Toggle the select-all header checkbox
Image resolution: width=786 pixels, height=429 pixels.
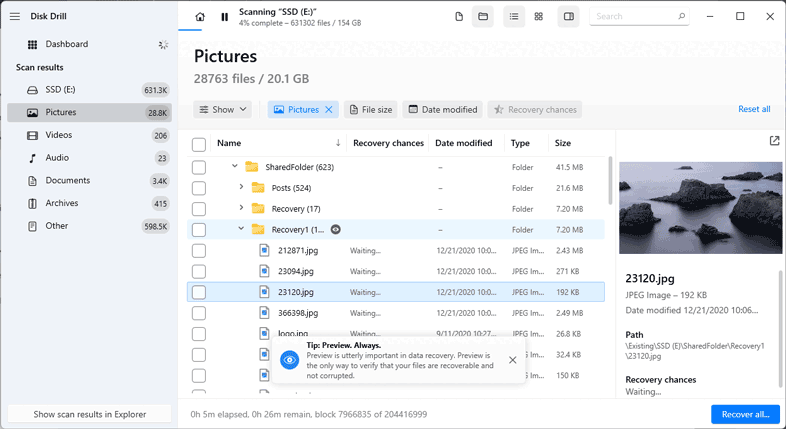199,144
